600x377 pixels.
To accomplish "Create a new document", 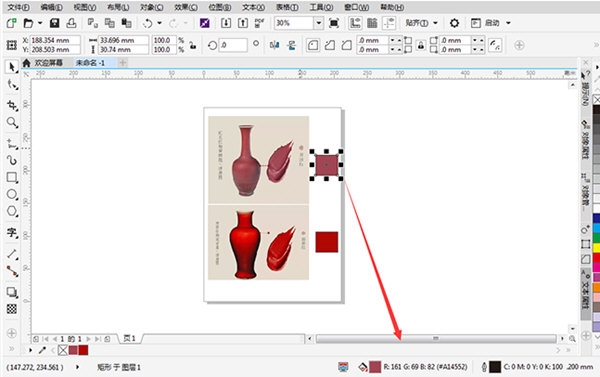I will (x=11, y=23).
